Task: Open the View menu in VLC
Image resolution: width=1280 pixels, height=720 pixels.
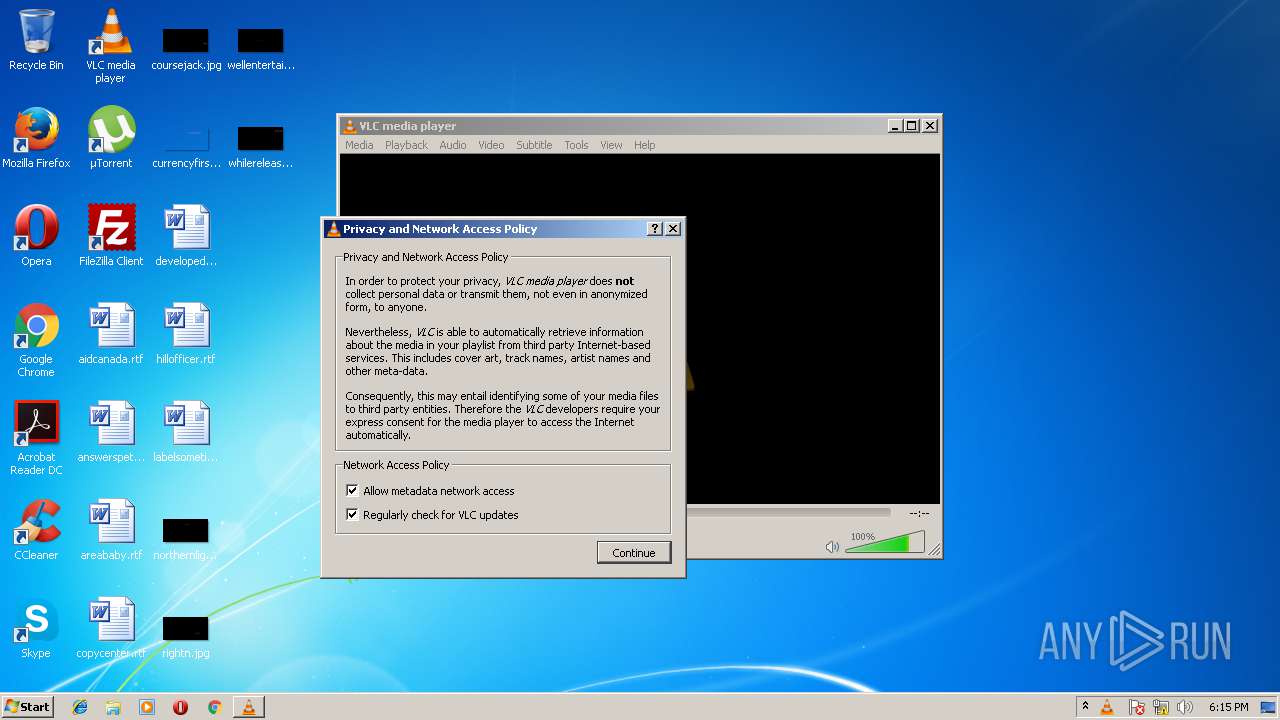Action: tap(611, 145)
